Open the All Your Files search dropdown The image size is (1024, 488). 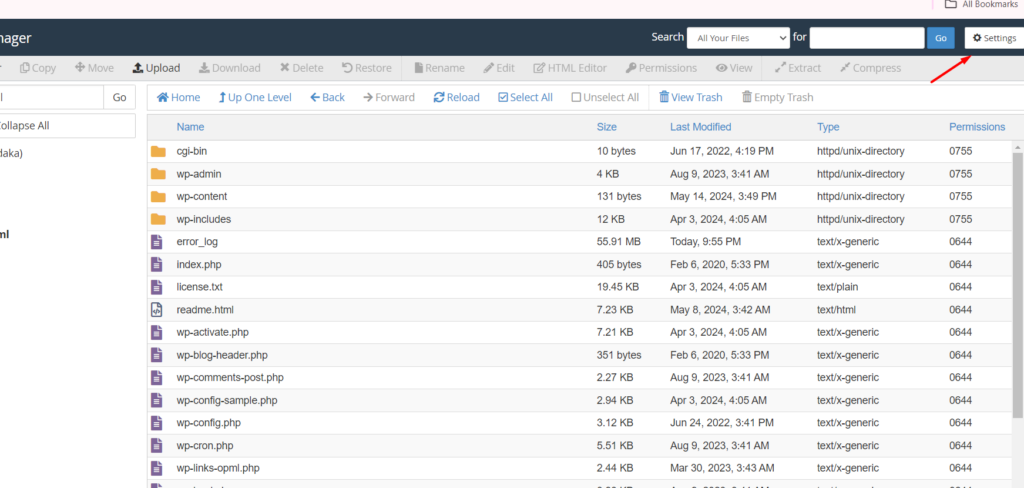(x=738, y=38)
